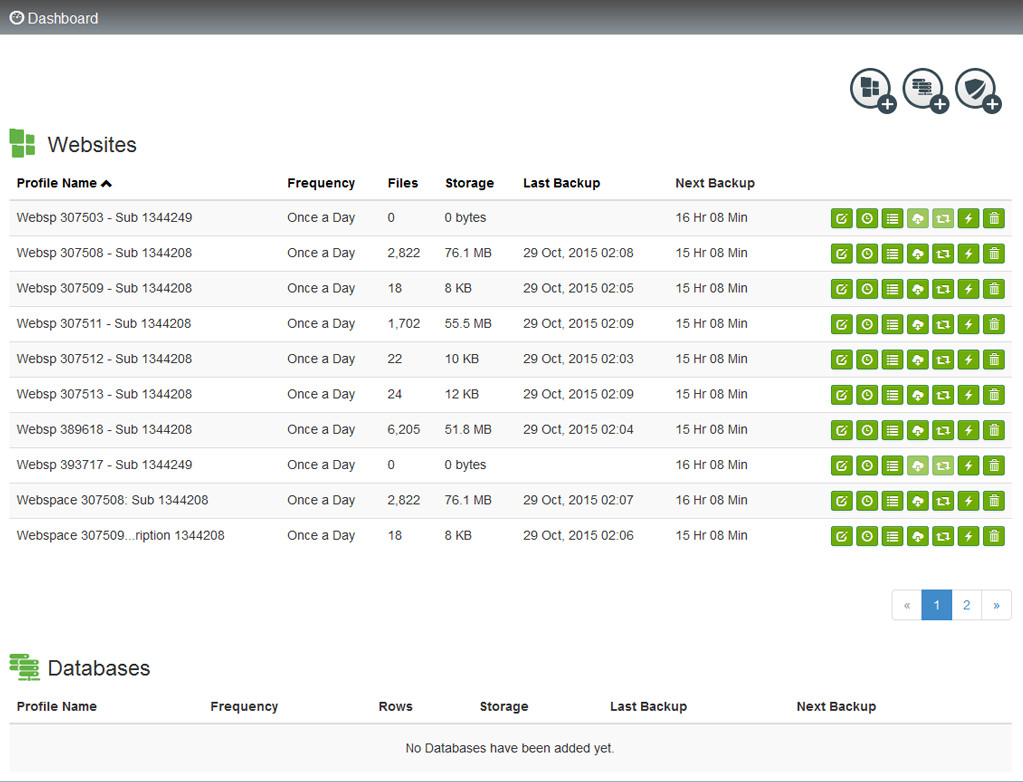Sort websites by Last Backup column
This screenshot has height=782, width=1023.
561,183
